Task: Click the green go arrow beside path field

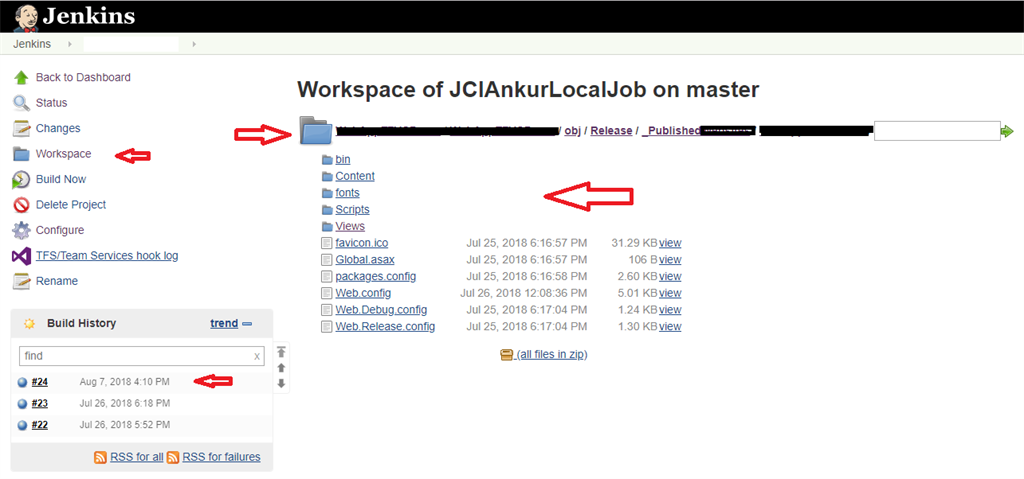Action: tap(1007, 131)
